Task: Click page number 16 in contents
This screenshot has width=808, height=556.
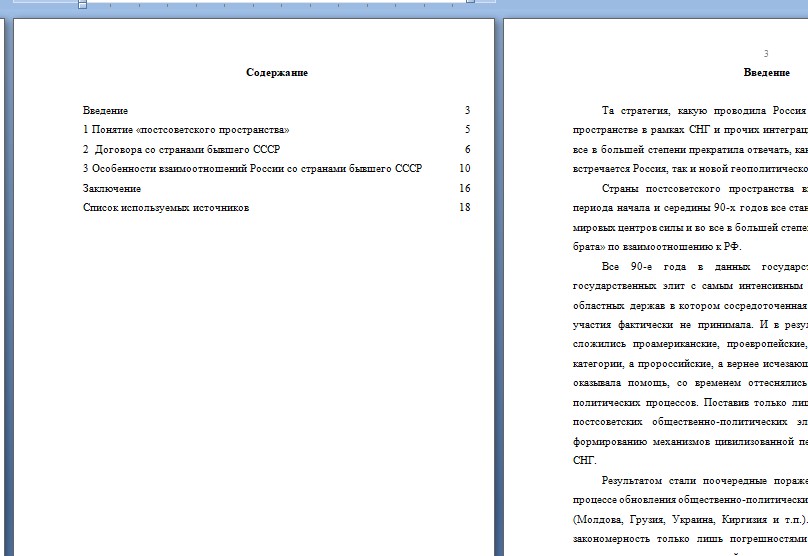Action: pos(464,189)
